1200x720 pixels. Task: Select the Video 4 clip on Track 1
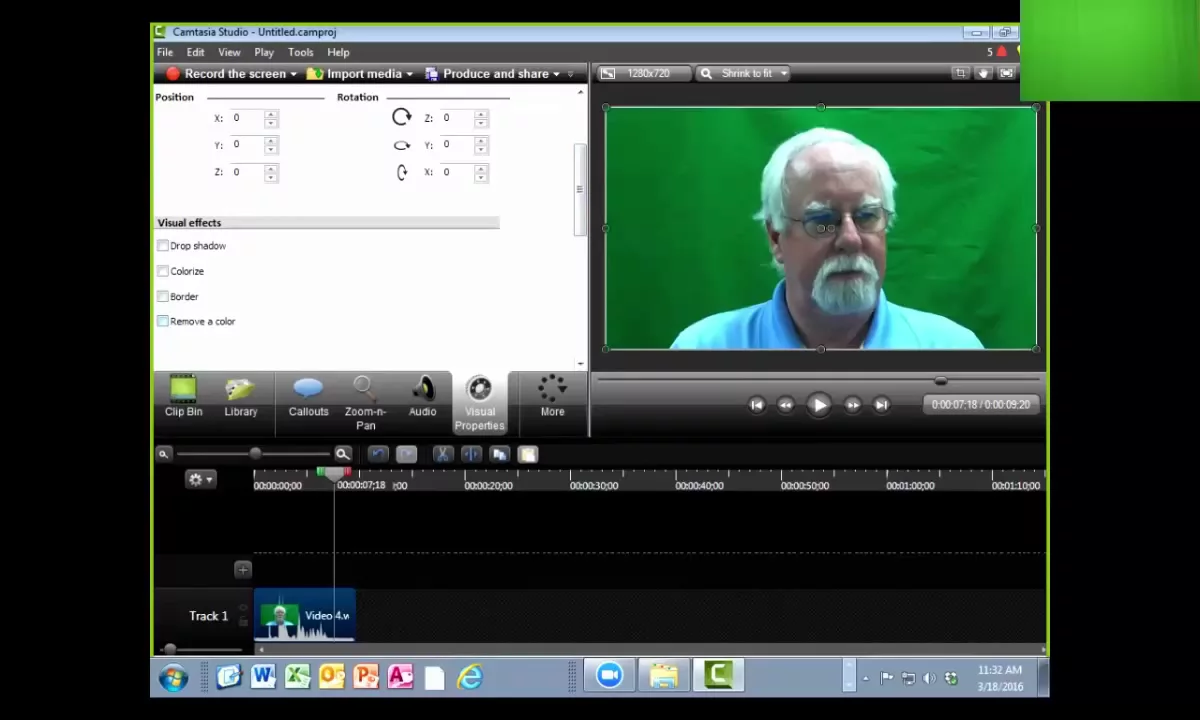point(304,614)
